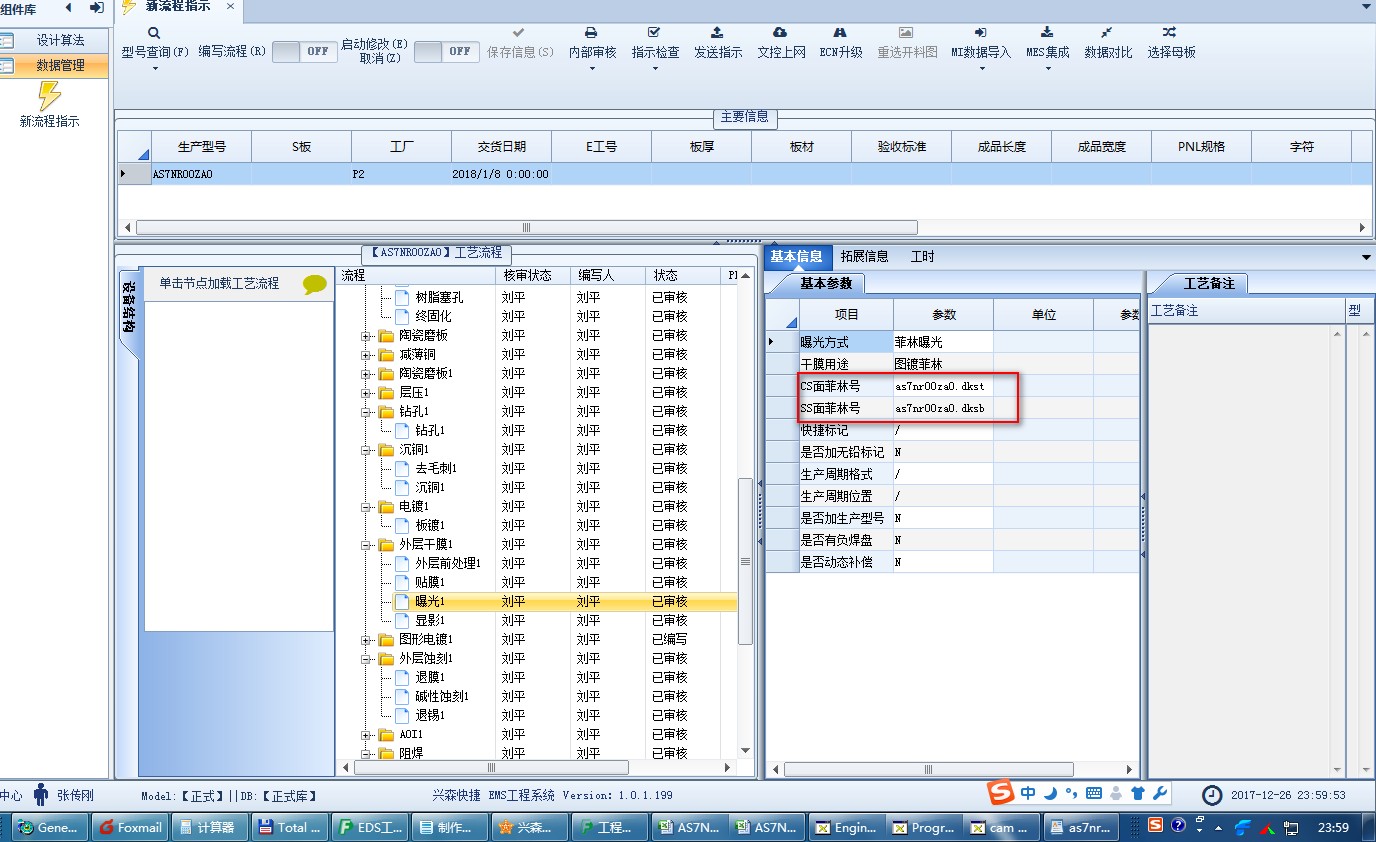1376x842 pixels.
Task: Select the 贴膜1 tree item
Action: (429, 583)
